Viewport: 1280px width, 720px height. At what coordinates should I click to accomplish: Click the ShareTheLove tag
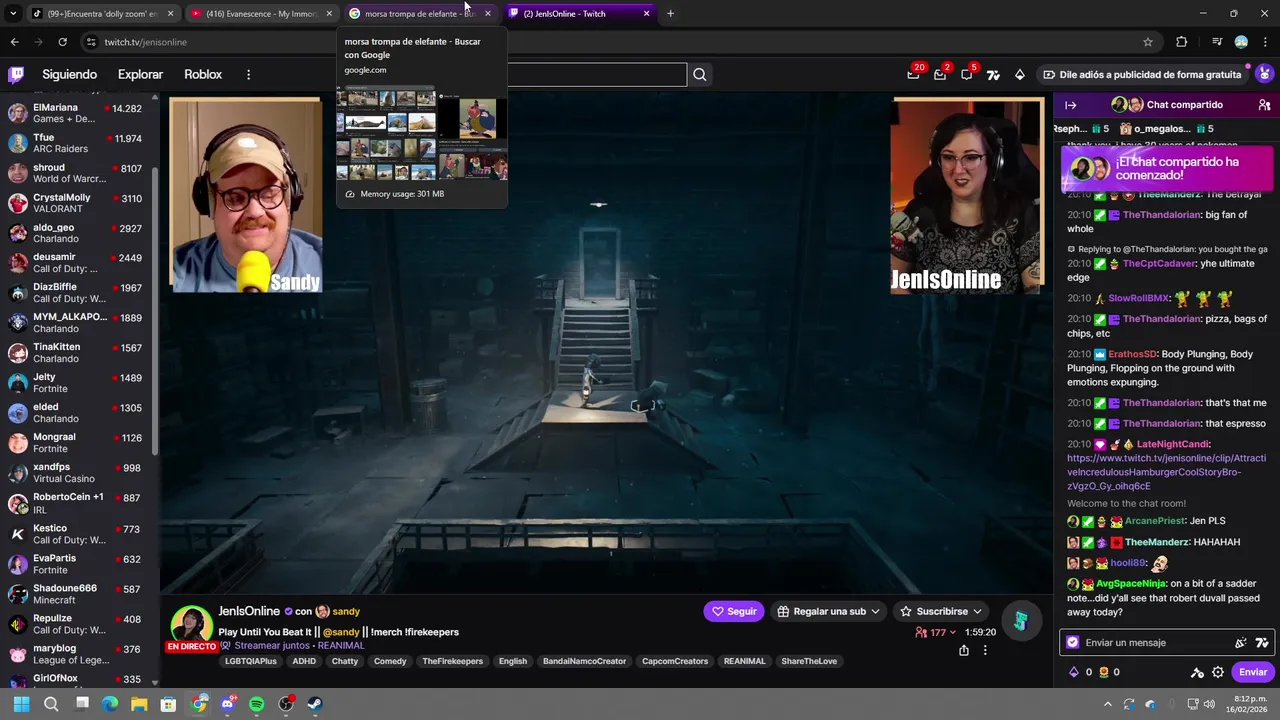[x=809, y=661]
